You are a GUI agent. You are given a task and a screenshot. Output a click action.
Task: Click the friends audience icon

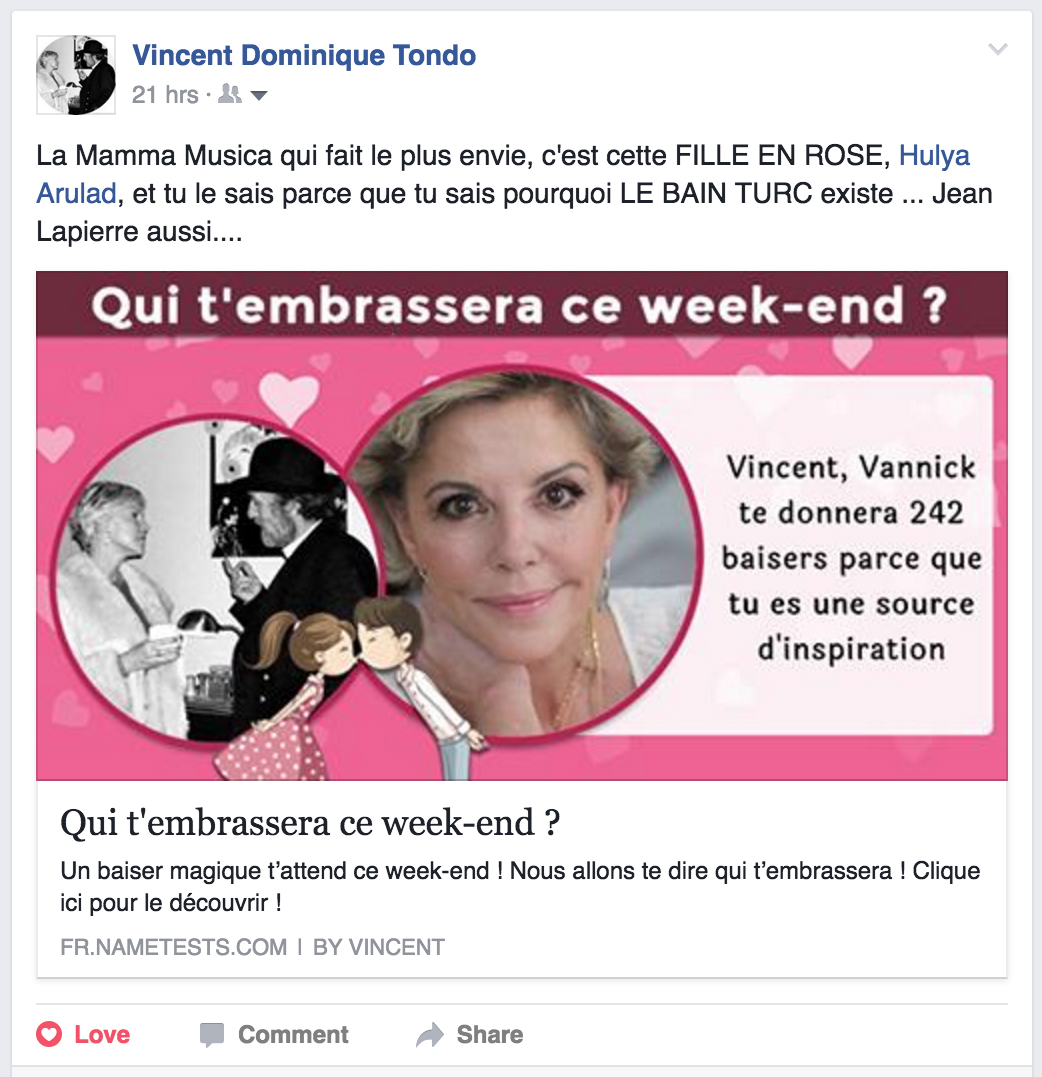click(229, 94)
